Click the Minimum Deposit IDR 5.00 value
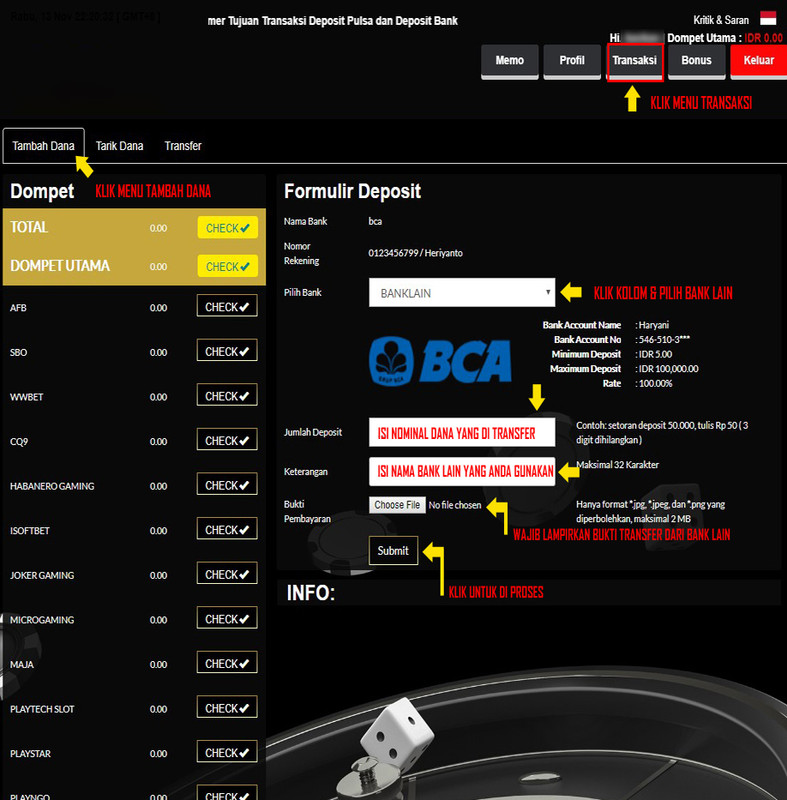 [655, 354]
